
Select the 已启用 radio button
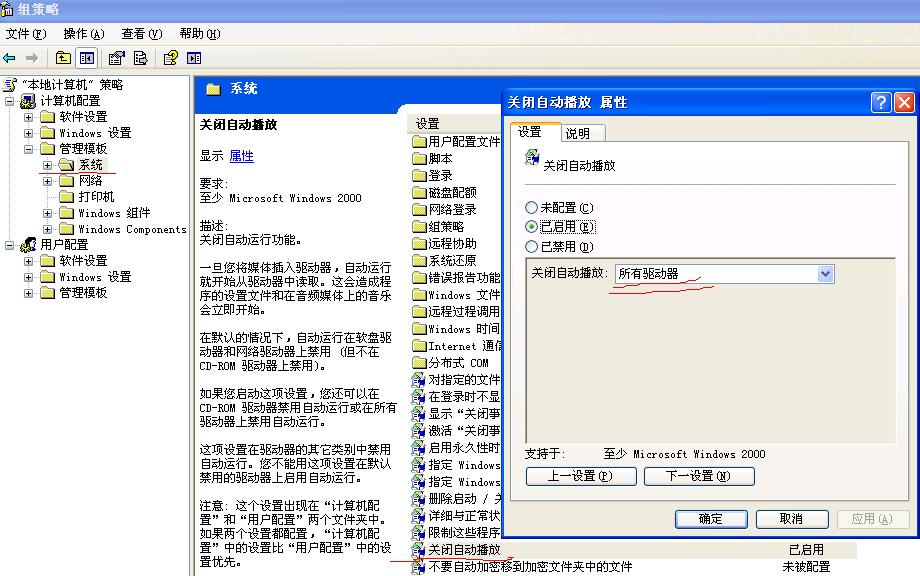532,227
